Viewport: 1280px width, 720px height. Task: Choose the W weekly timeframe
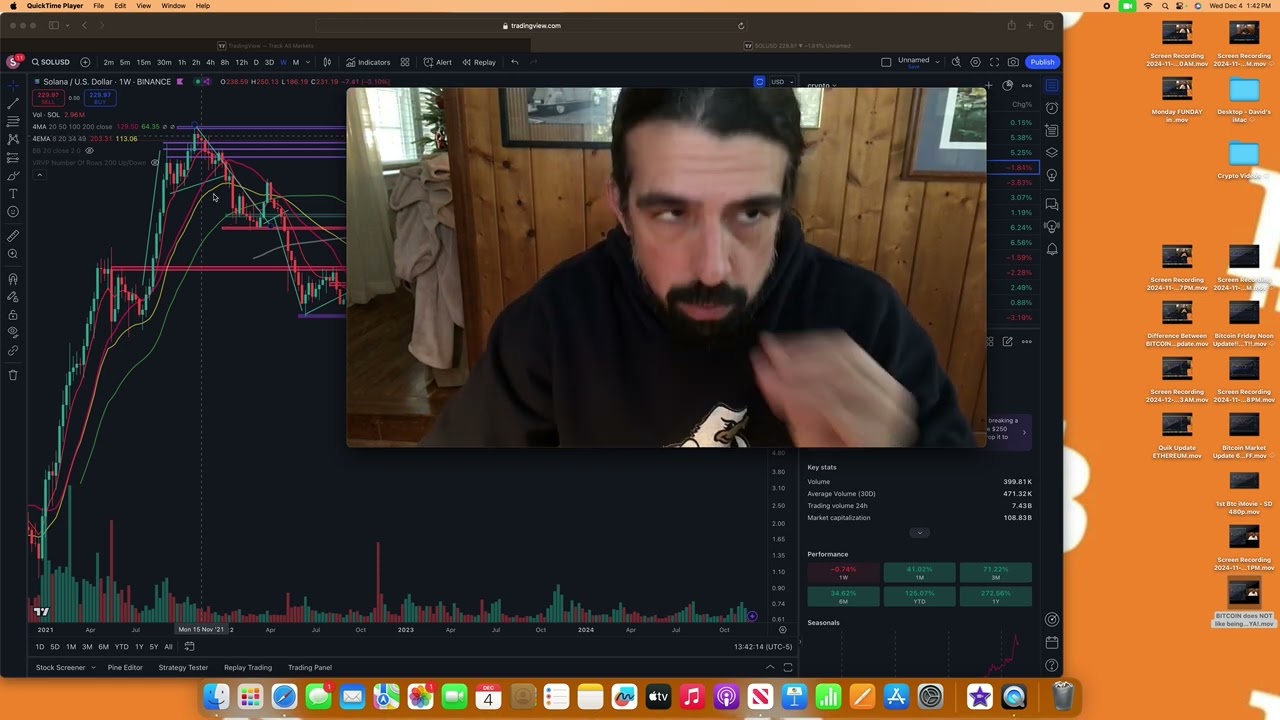pos(283,62)
